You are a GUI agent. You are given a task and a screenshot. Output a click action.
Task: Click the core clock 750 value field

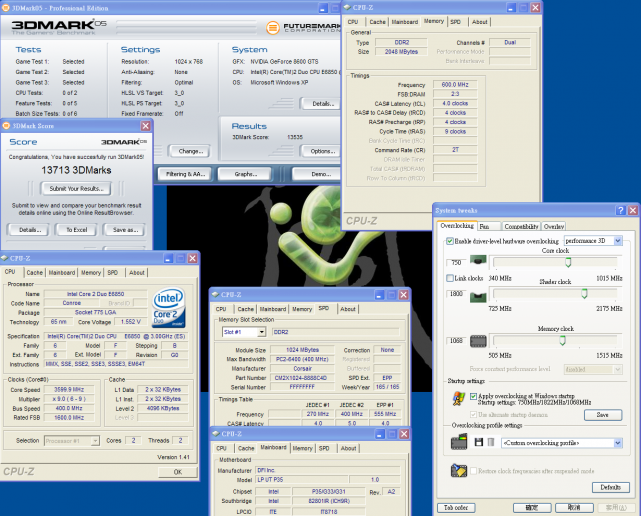click(x=457, y=262)
